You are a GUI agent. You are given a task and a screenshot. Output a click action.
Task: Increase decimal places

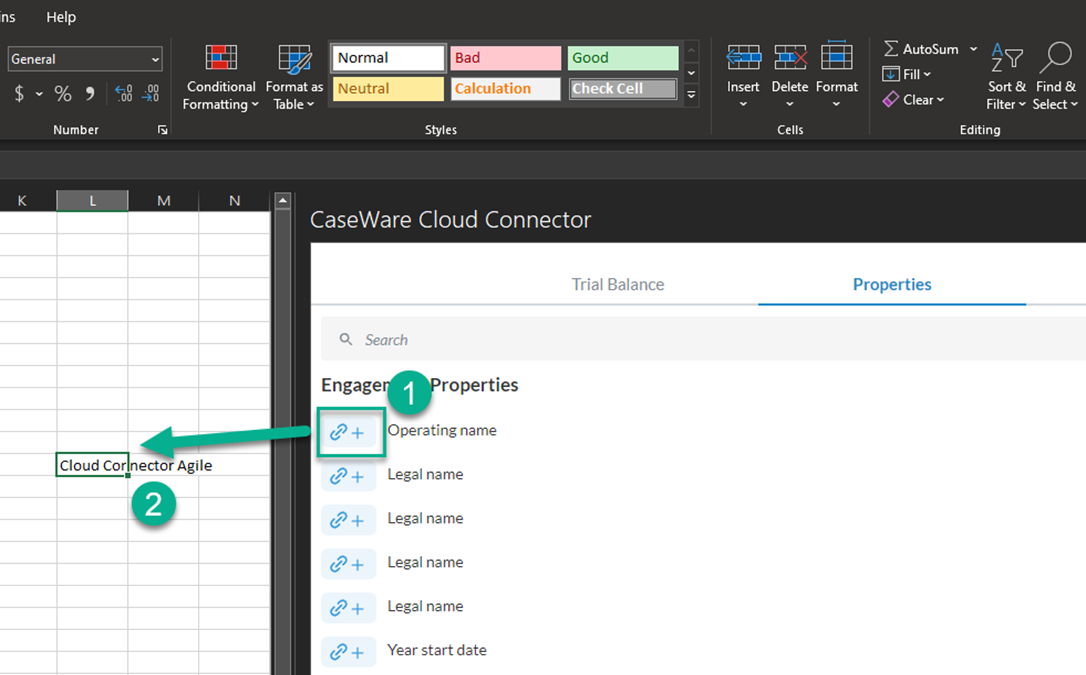coord(124,93)
